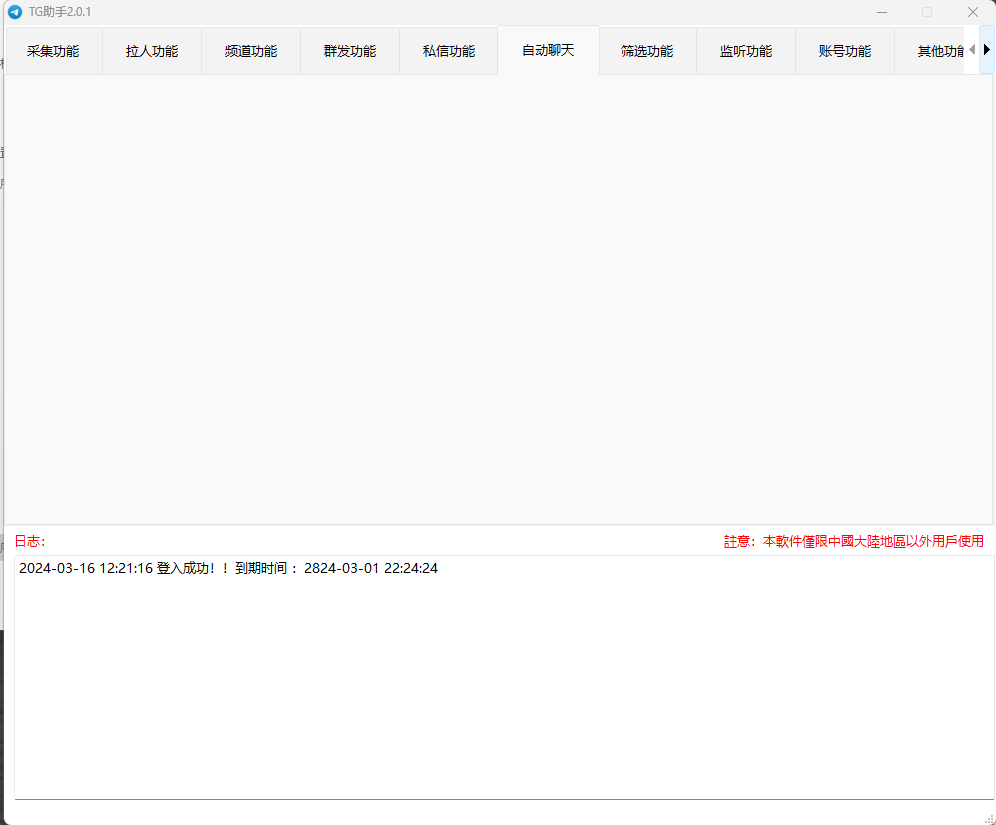Switch to the 采集功能 tab
This screenshot has height=825, width=996.
point(53,51)
